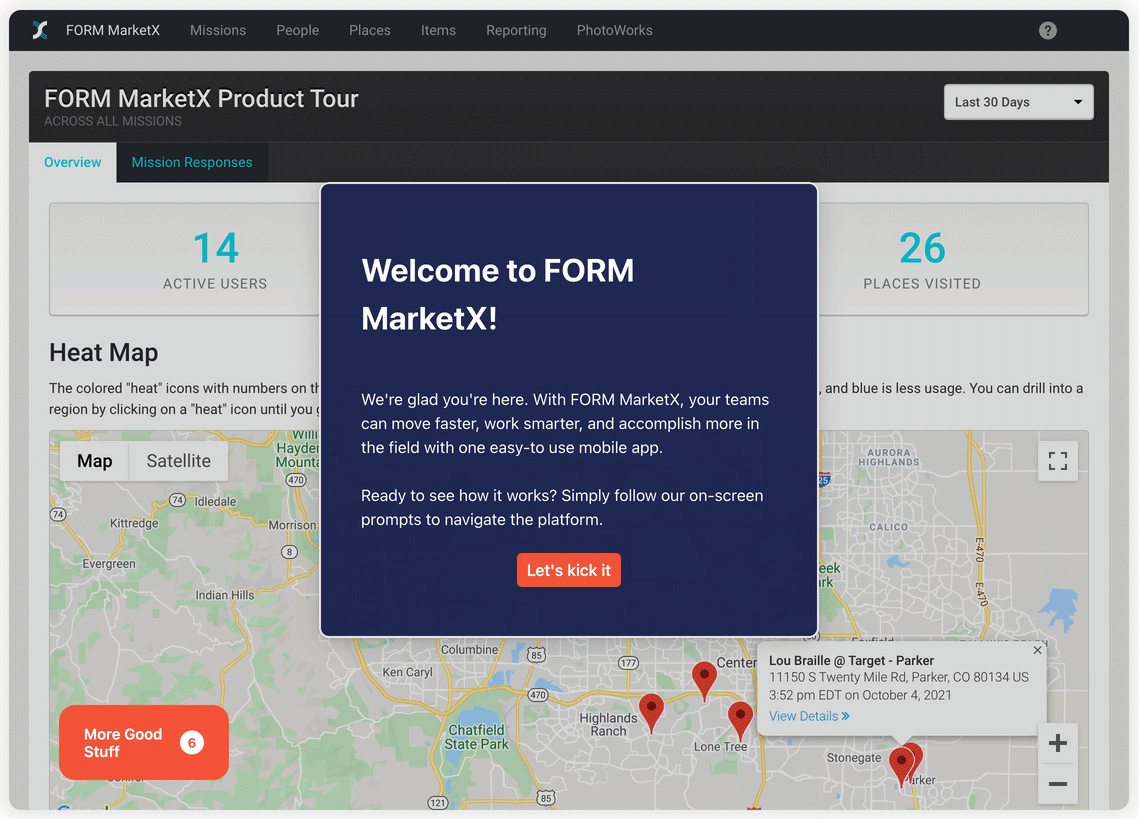Image resolution: width=1139 pixels, height=819 pixels.
Task: Select the map pin at Parker
Action: point(901,767)
